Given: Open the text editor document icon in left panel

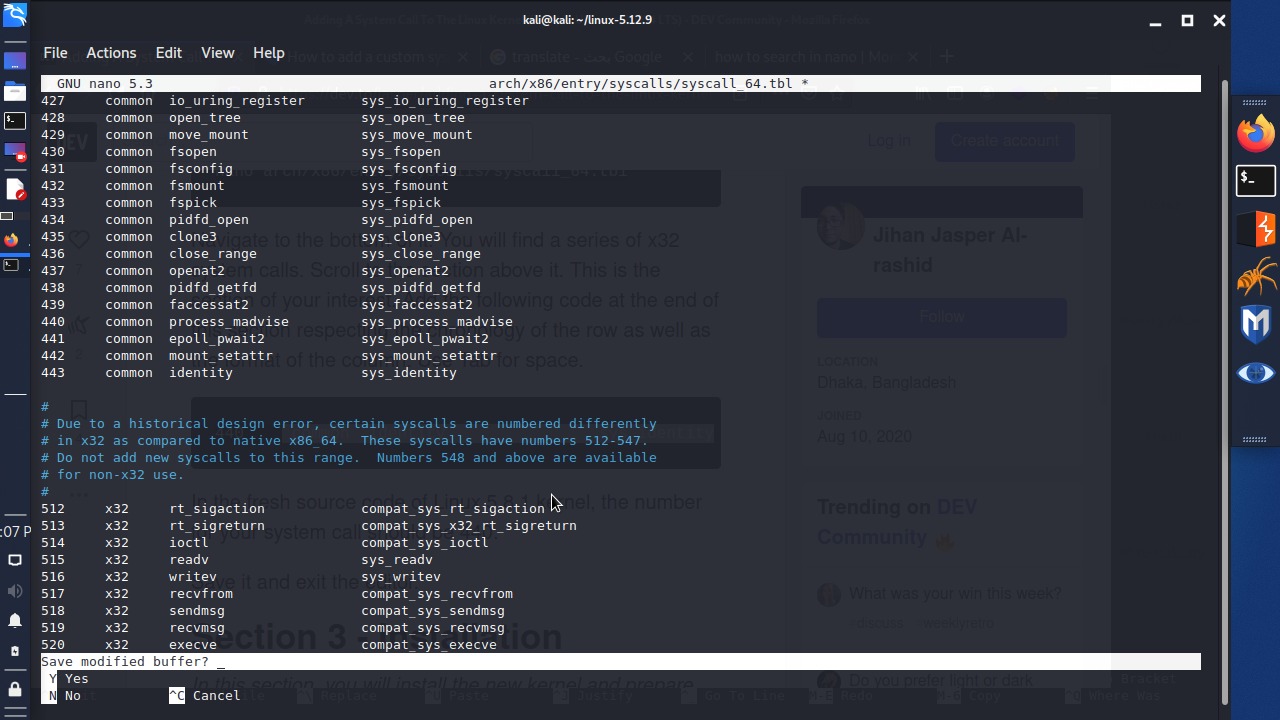Looking at the screenshot, I should click(x=14, y=187).
